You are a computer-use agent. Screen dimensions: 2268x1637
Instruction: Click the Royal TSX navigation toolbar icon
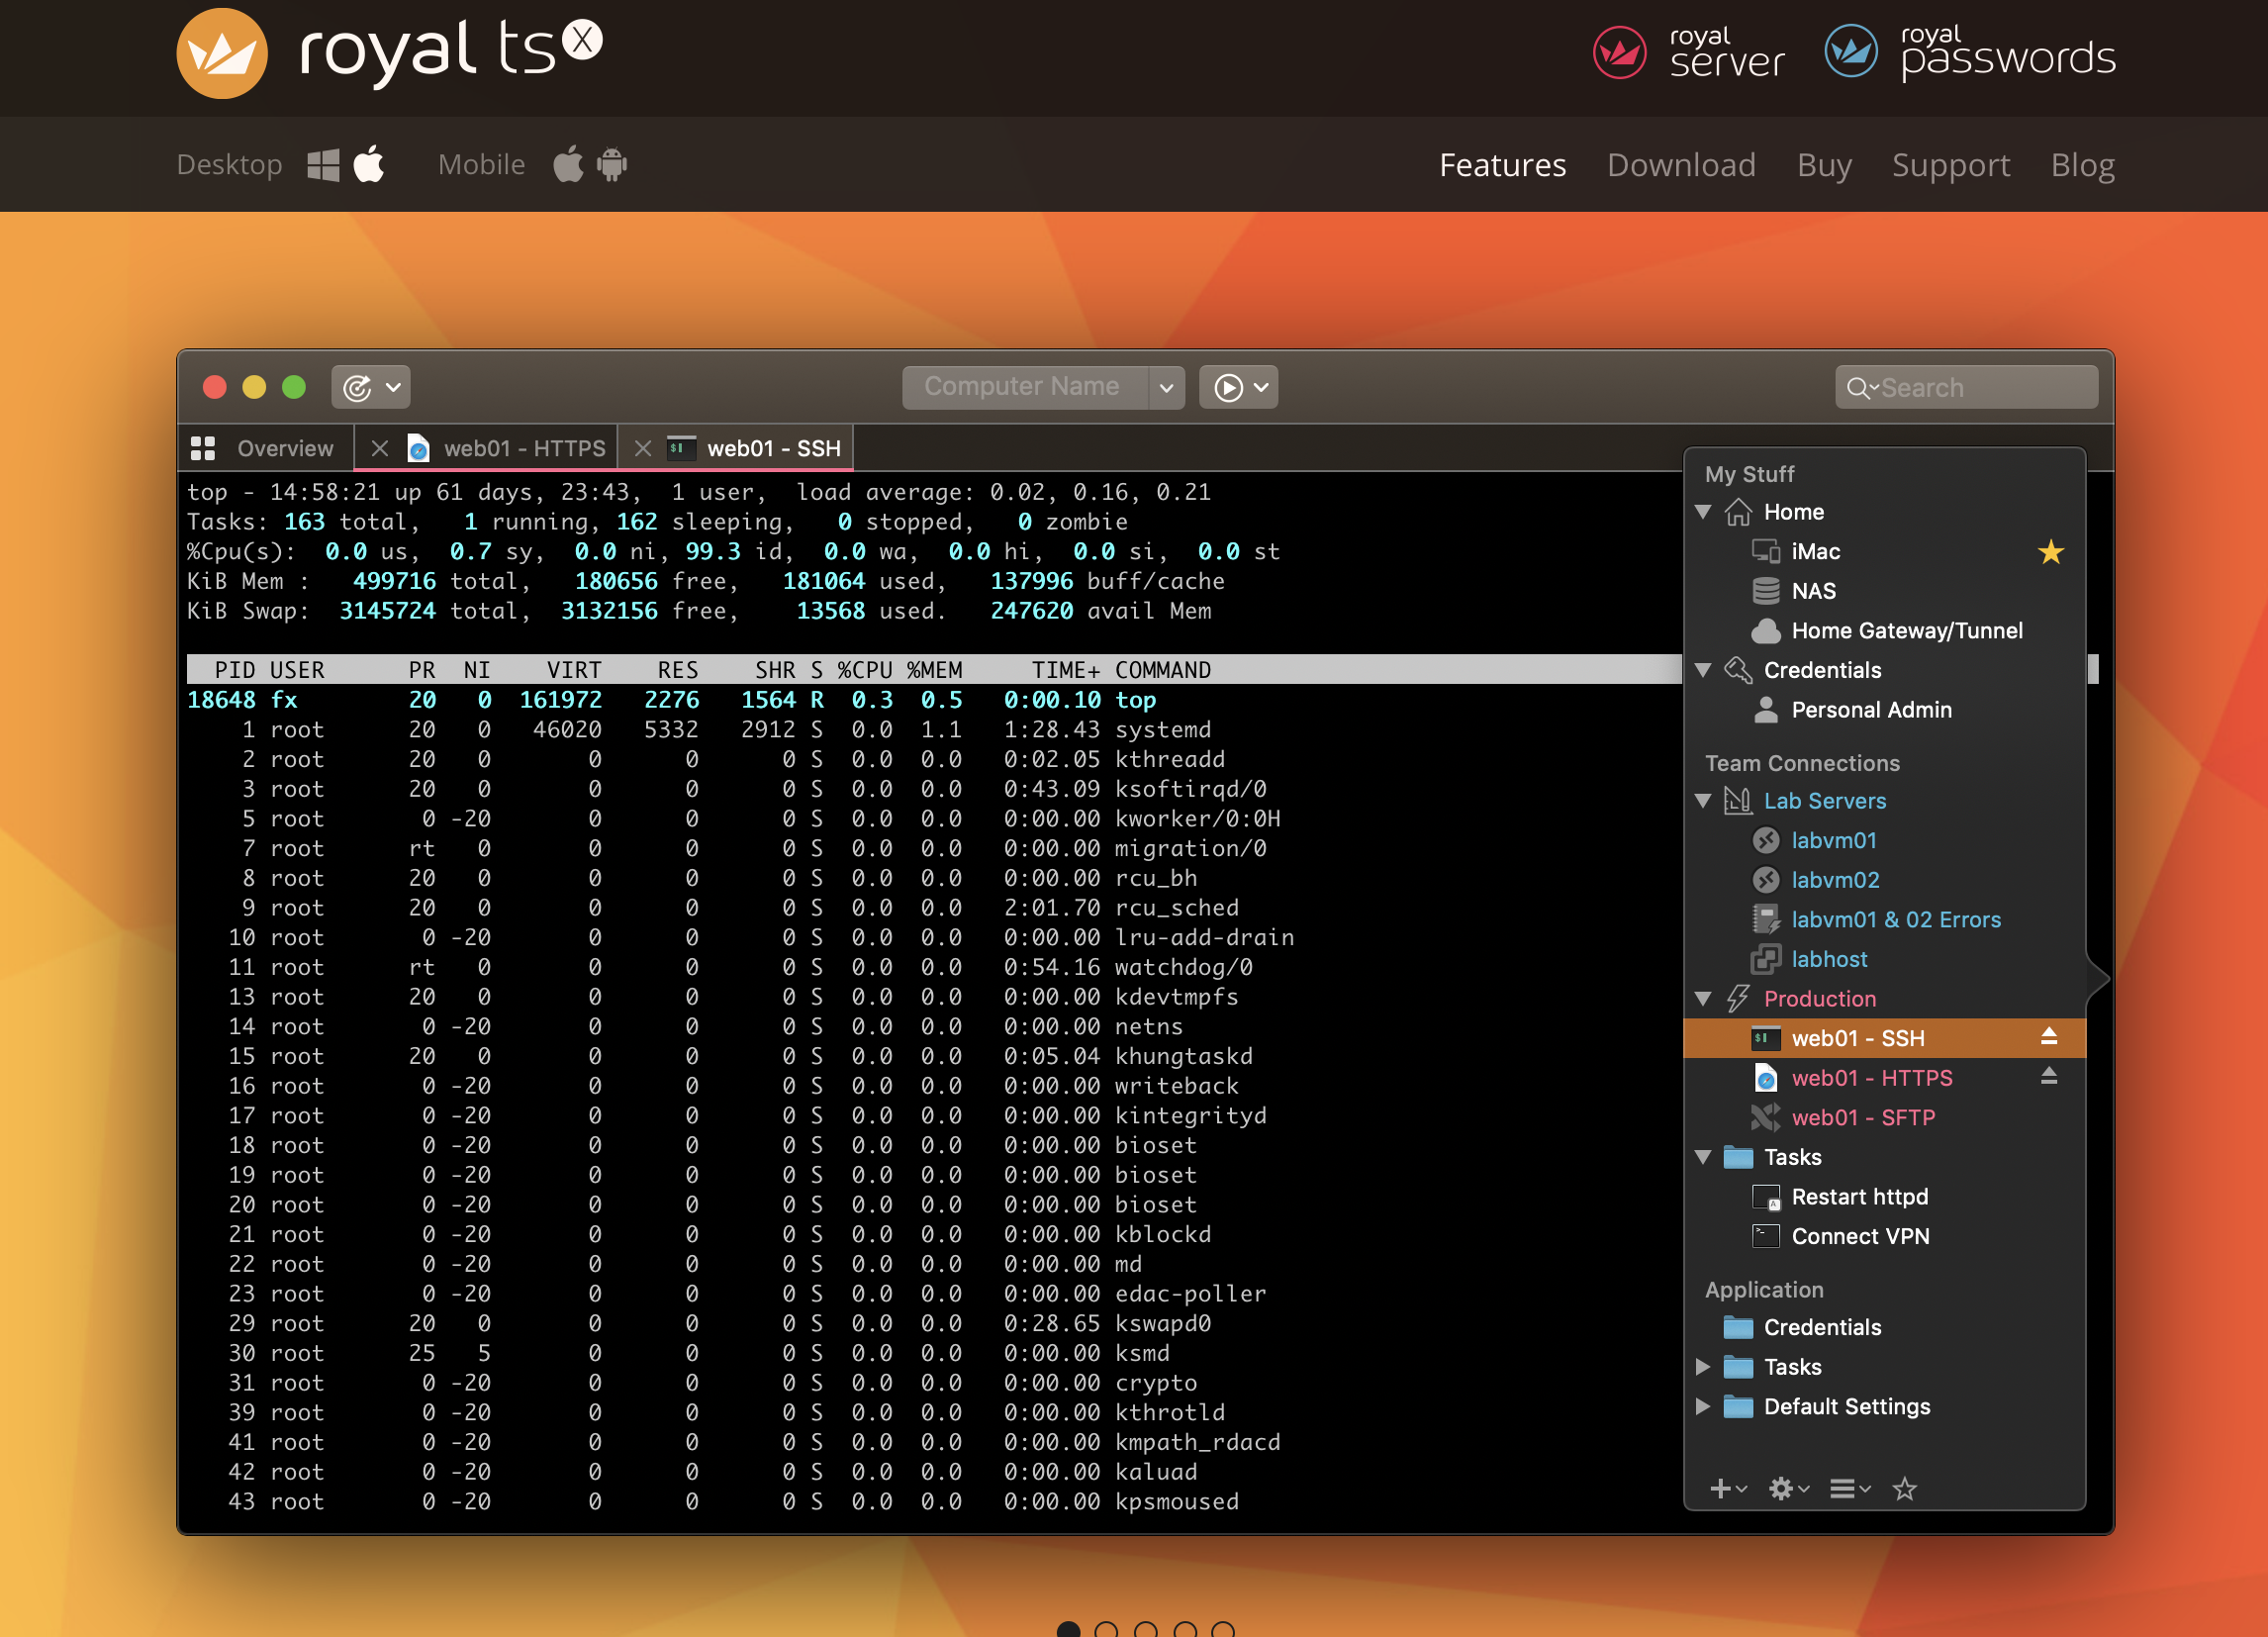tap(357, 387)
